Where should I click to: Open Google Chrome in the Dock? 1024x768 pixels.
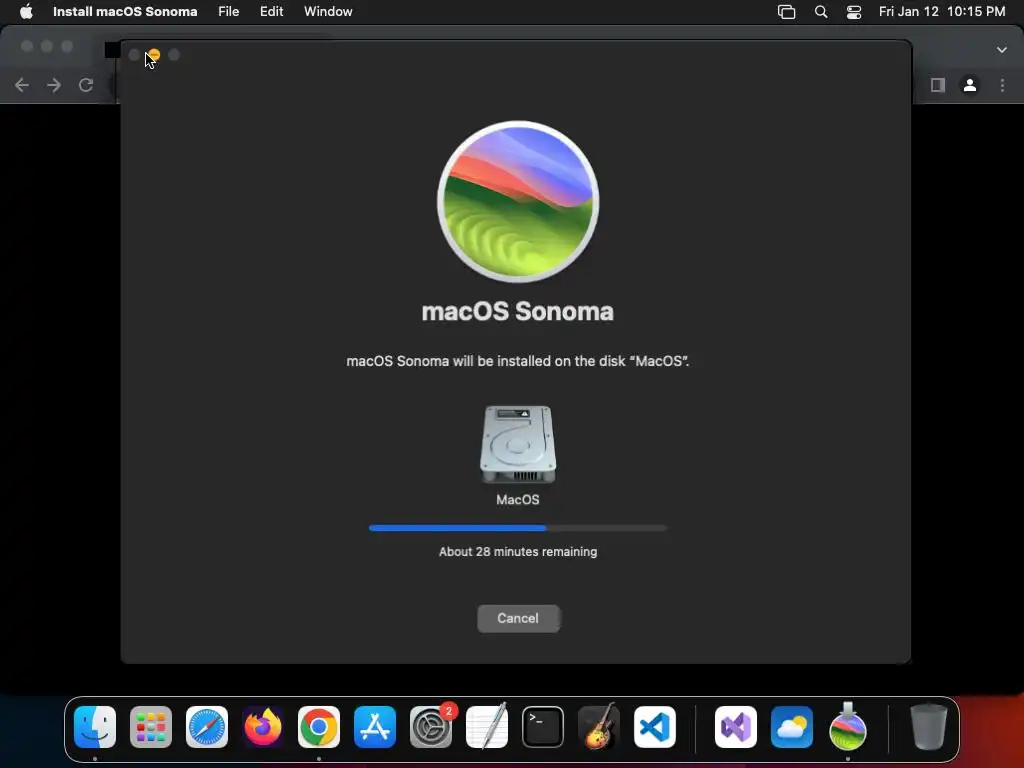(319, 727)
